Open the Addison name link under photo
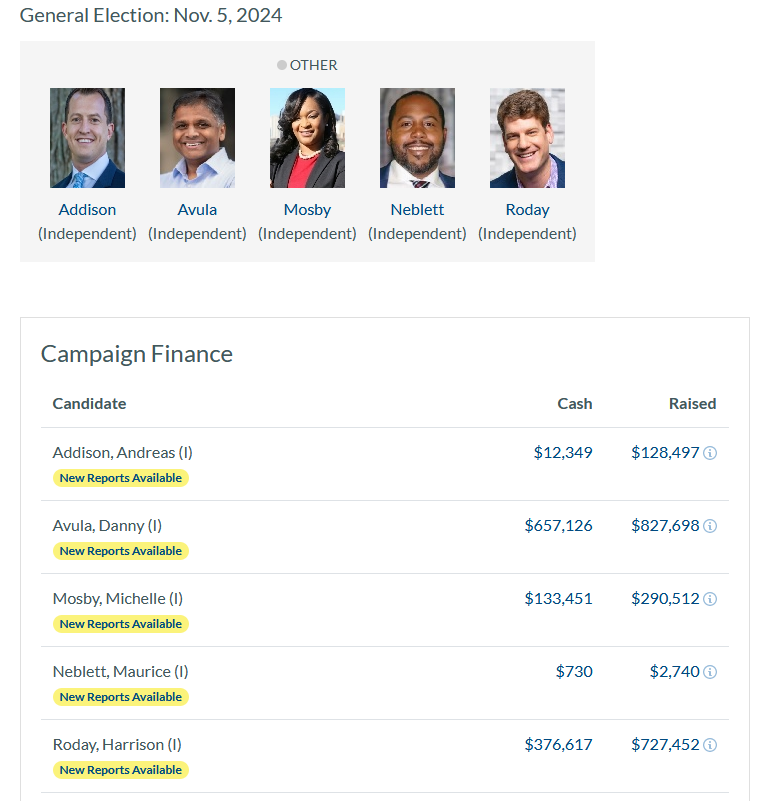This screenshot has height=801, width=773. pos(87,210)
